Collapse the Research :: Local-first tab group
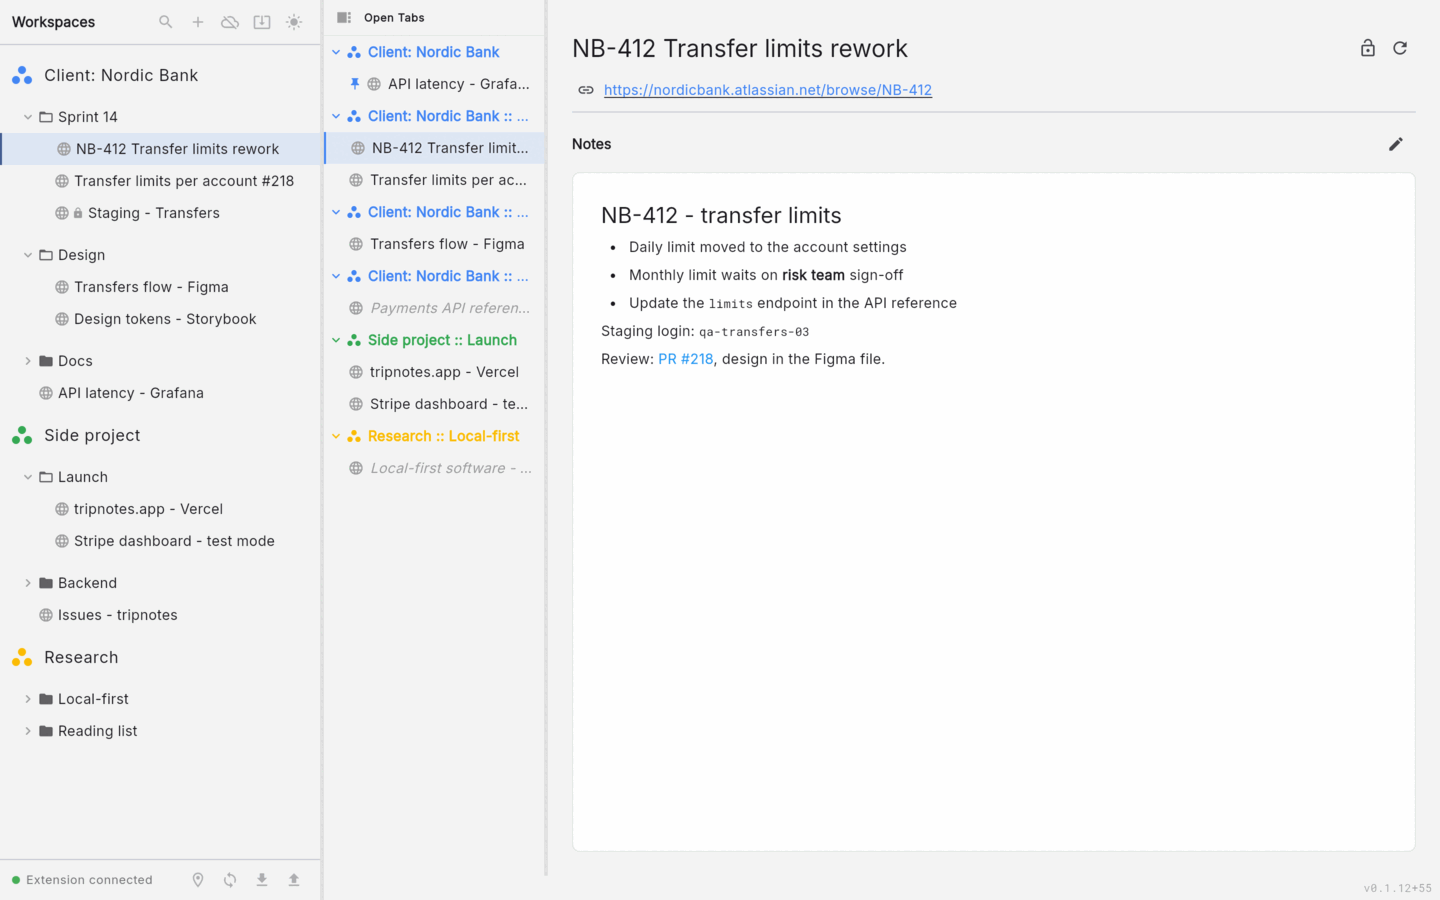This screenshot has width=1440, height=900. 336,436
